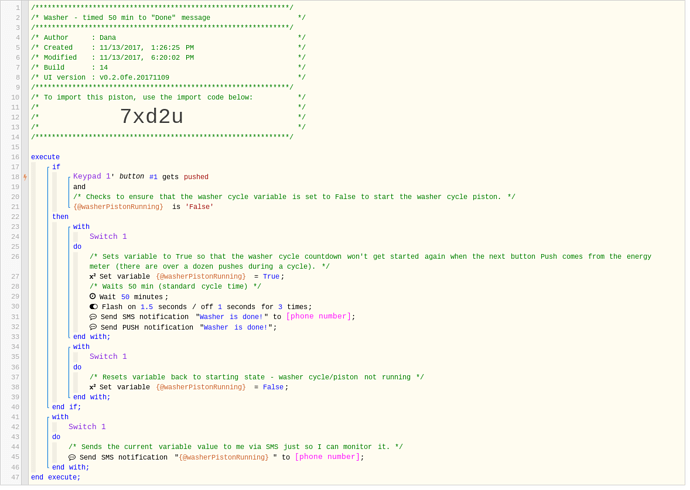Click the speech bubble icon before Send PUSH notification
Viewport: 690px width, 490px height.
93,327
